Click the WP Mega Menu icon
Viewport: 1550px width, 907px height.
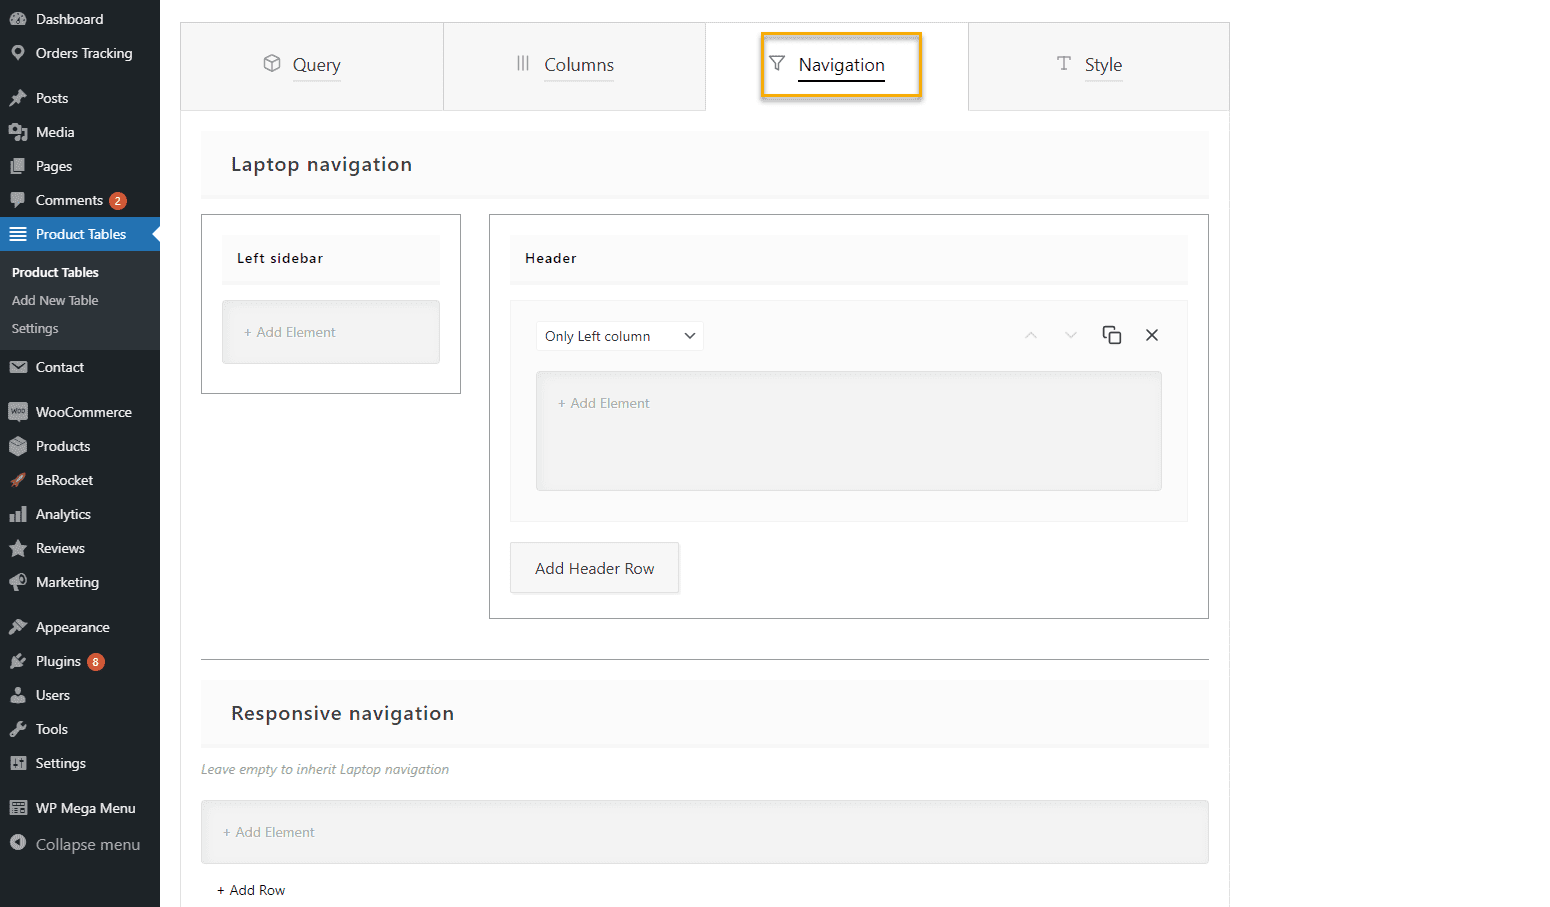18,808
